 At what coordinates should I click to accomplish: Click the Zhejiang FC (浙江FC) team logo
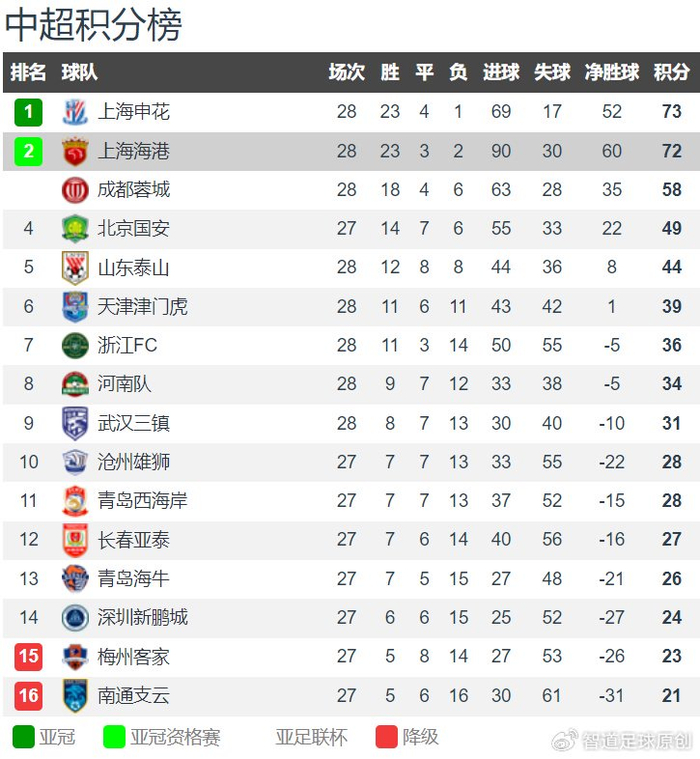pyautogui.click(x=75, y=346)
